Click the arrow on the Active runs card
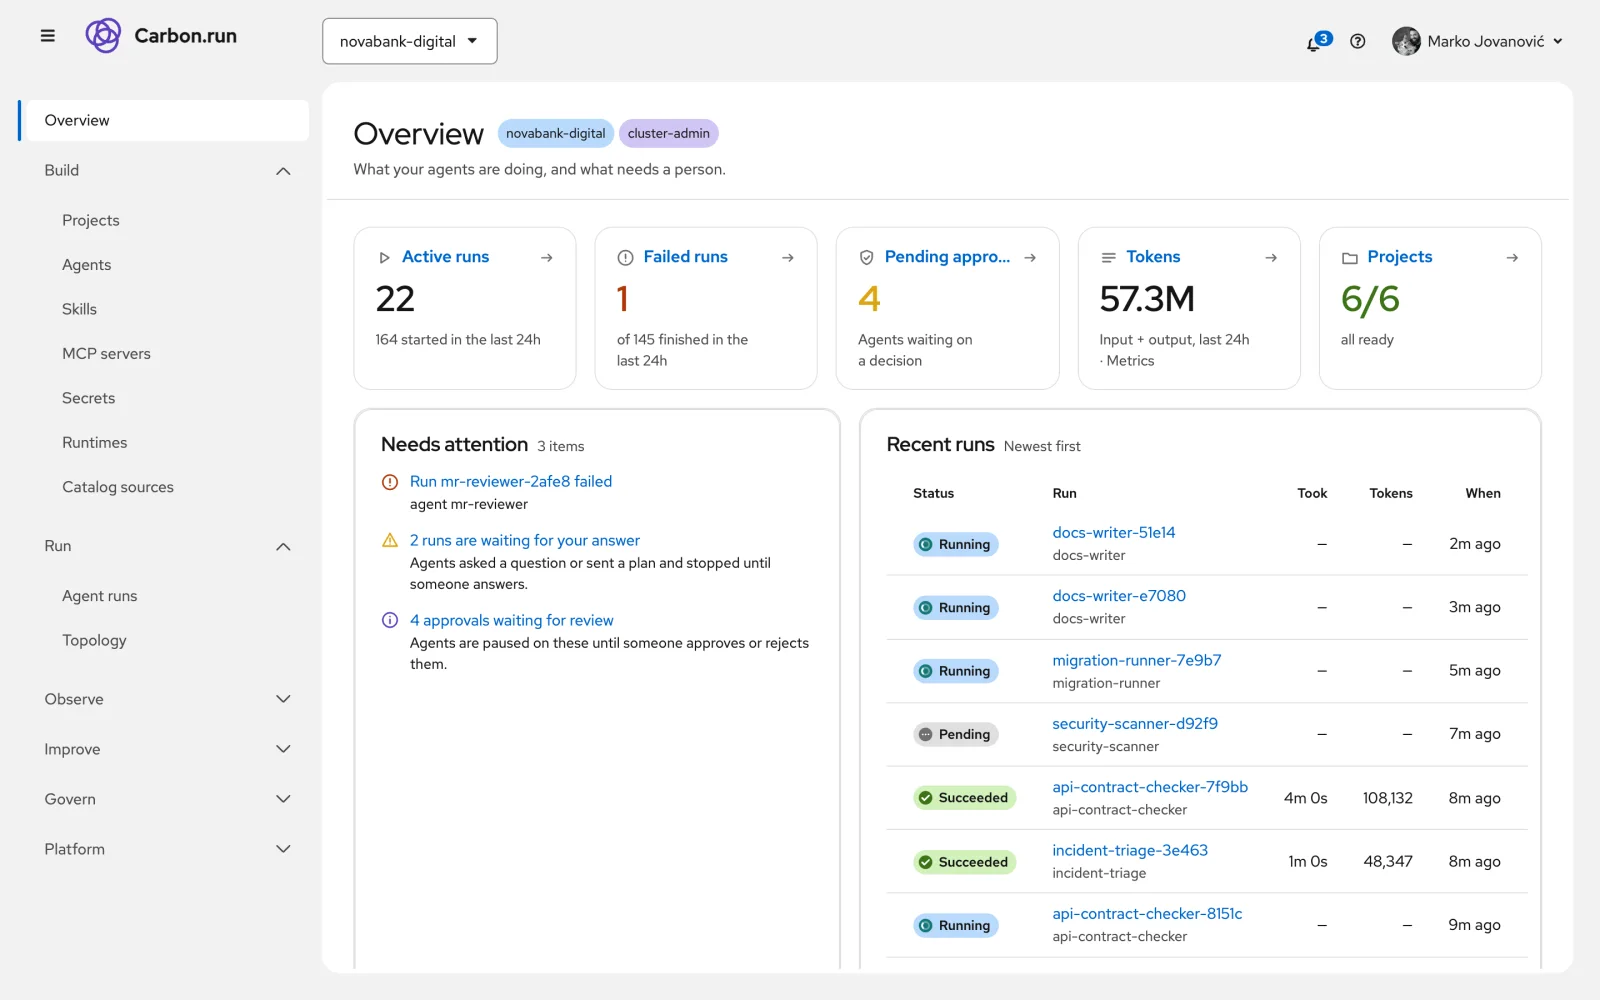The height and width of the screenshot is (1000, 1600). 547,258
